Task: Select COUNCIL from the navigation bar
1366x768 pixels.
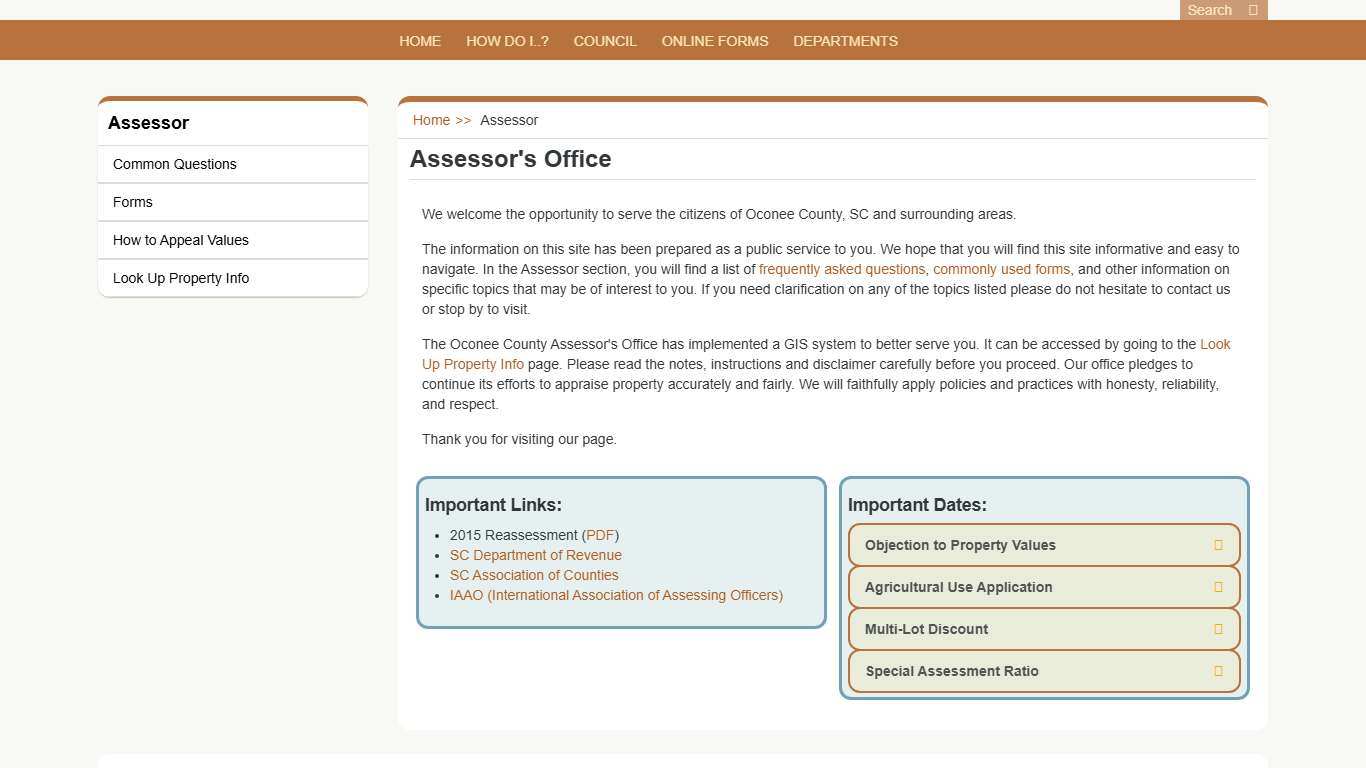Action: tap(605, 41)
